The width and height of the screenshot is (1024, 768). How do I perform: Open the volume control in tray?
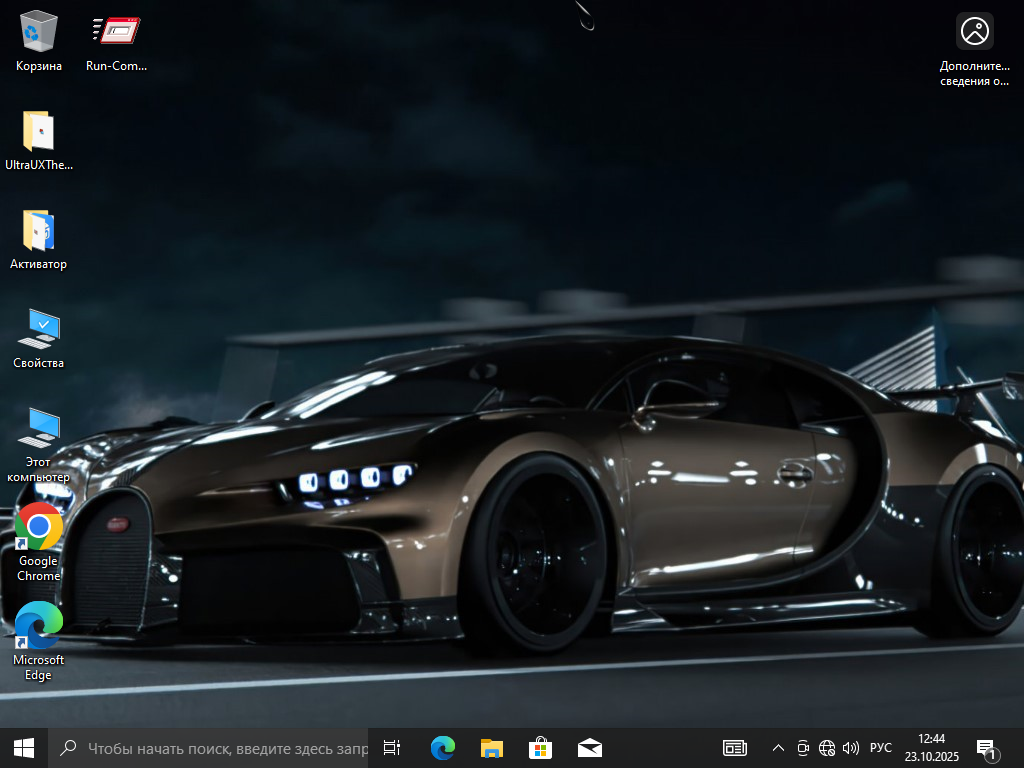tap(851, 747)
